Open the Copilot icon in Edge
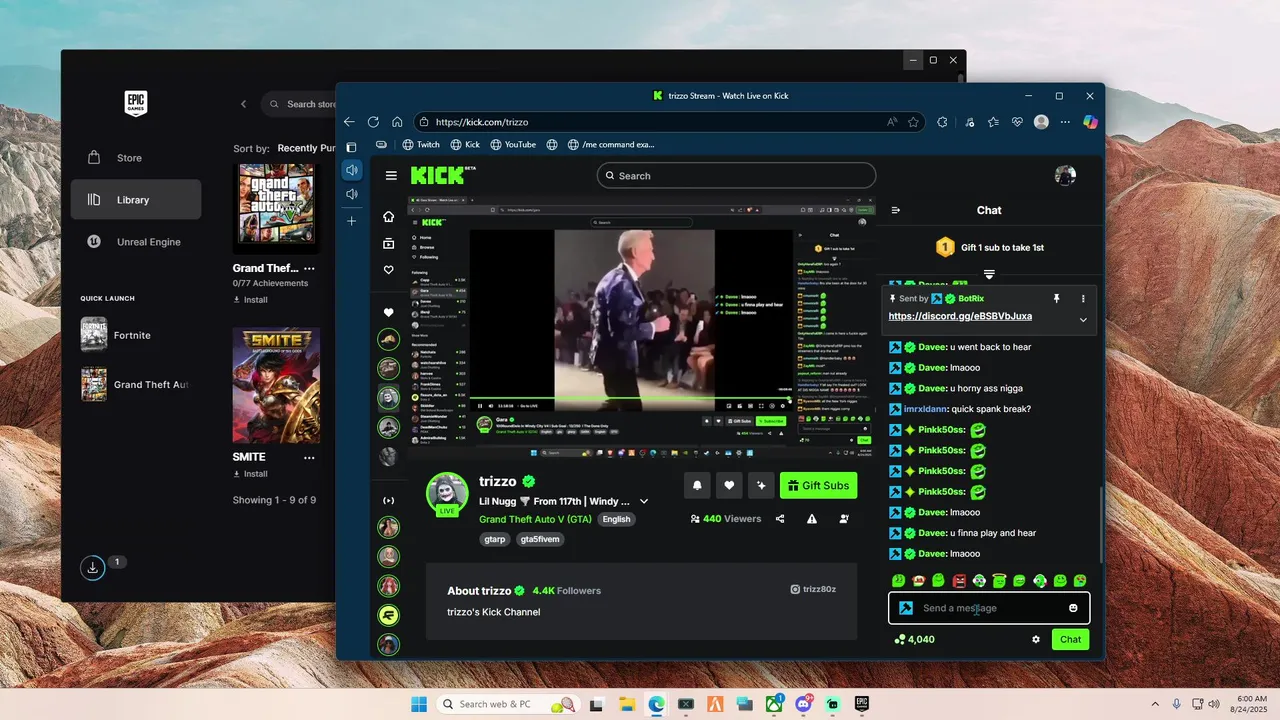1280x720 pixels. 1090,122
